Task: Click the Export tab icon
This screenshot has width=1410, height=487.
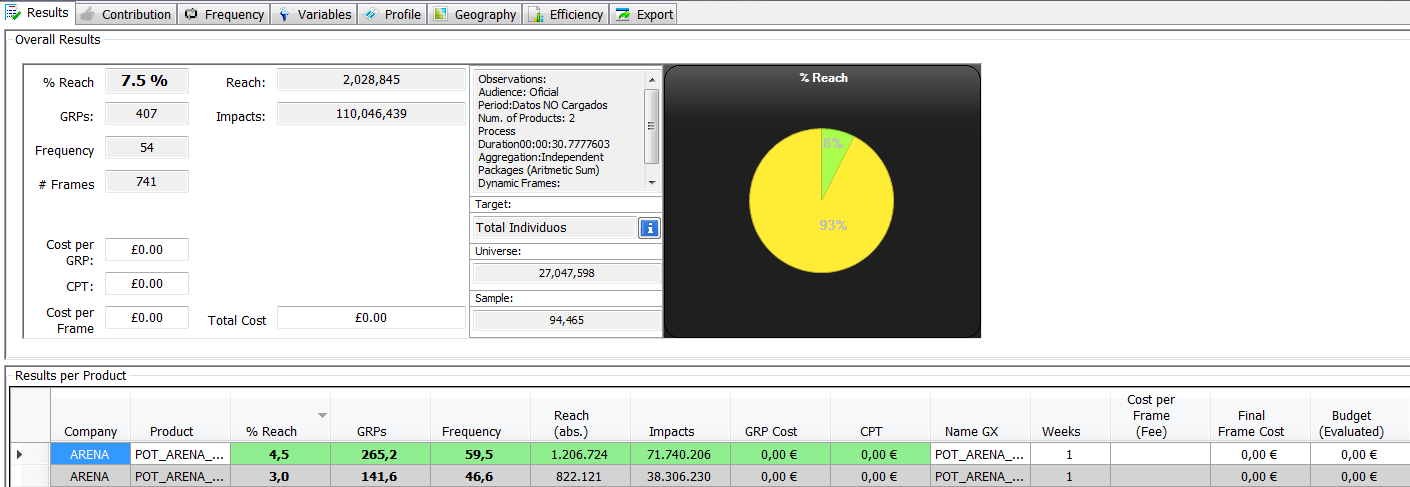Action: [624, 15]
